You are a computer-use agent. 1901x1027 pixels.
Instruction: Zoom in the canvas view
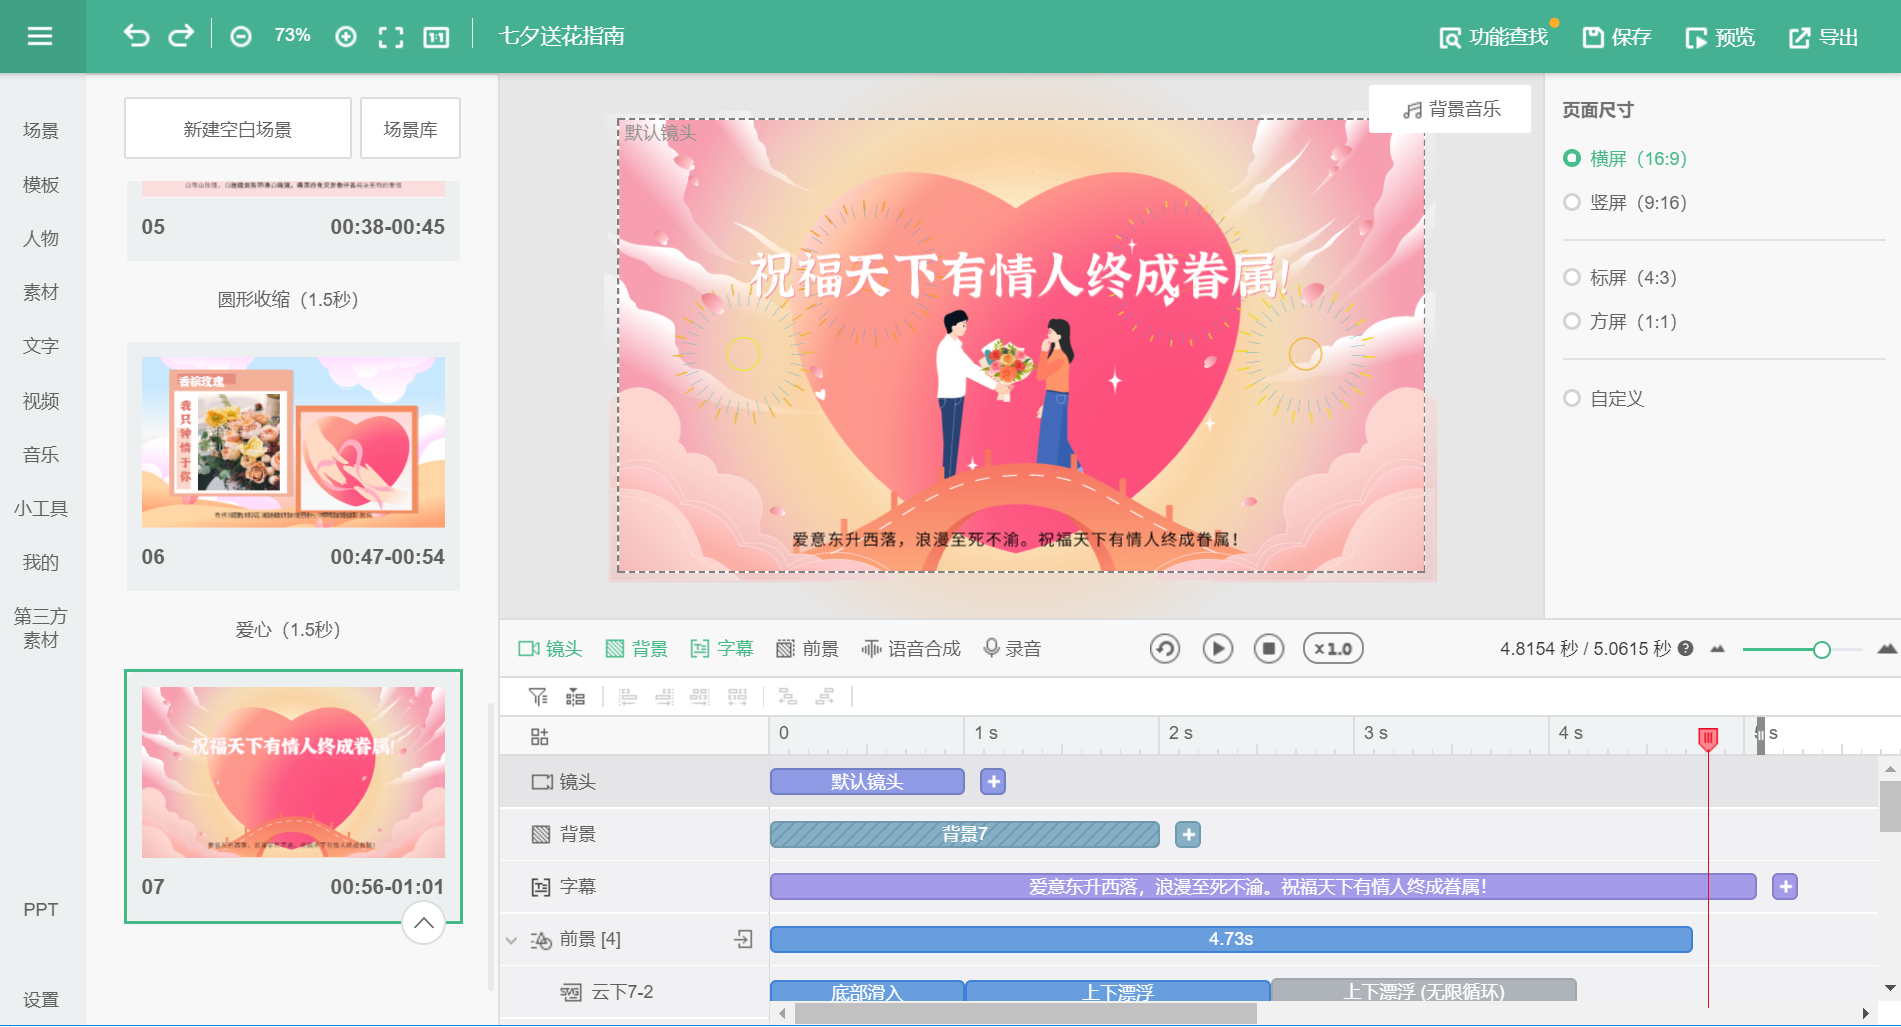pyautogui.click(x=346, y=37)
